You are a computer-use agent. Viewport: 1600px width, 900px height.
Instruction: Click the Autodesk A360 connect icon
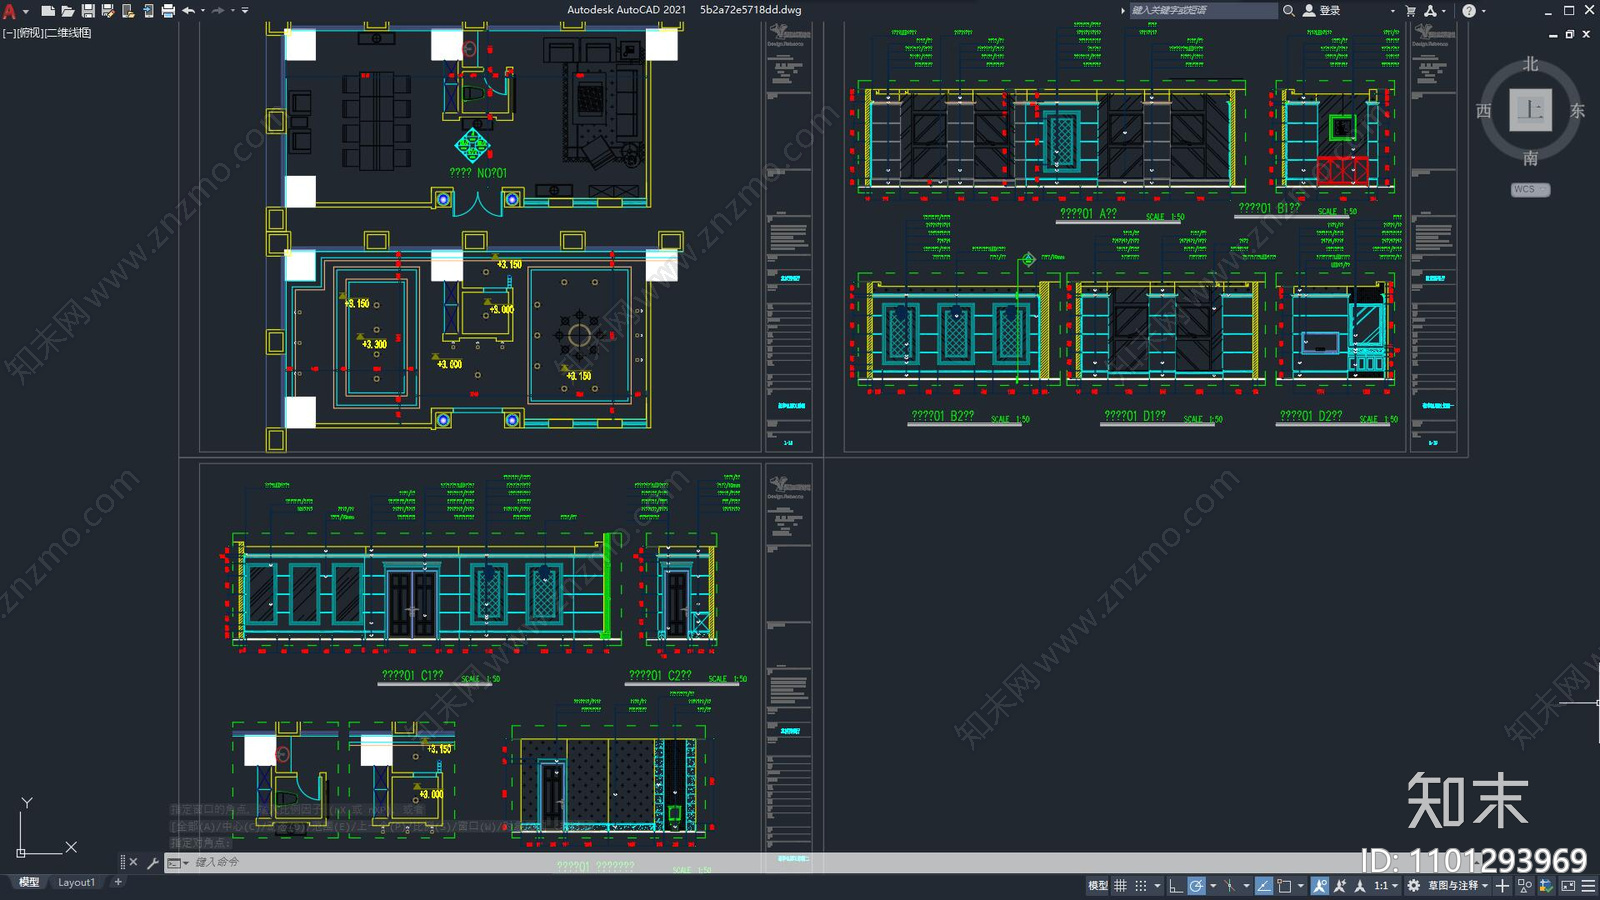point(1431,11)
